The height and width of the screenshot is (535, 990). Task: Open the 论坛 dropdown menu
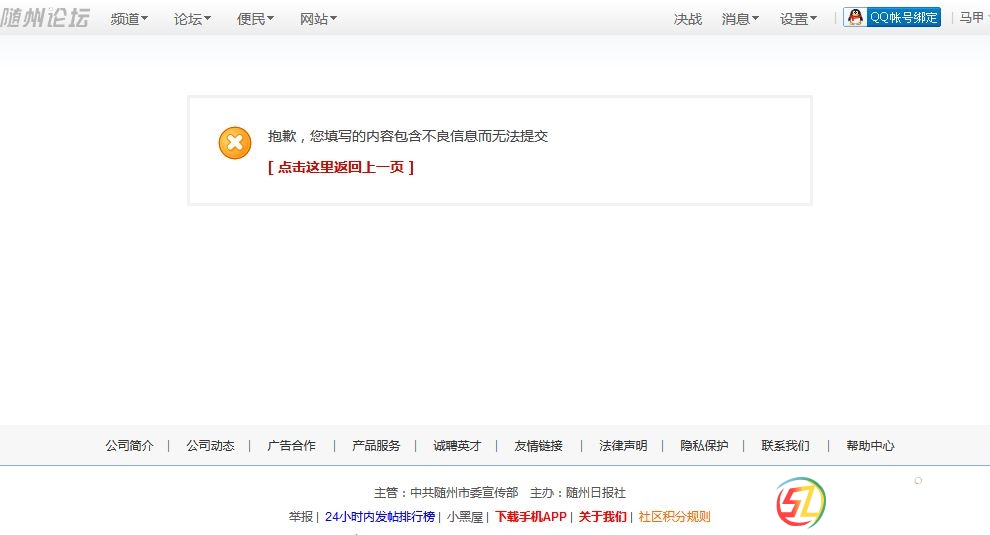[192, 19]
